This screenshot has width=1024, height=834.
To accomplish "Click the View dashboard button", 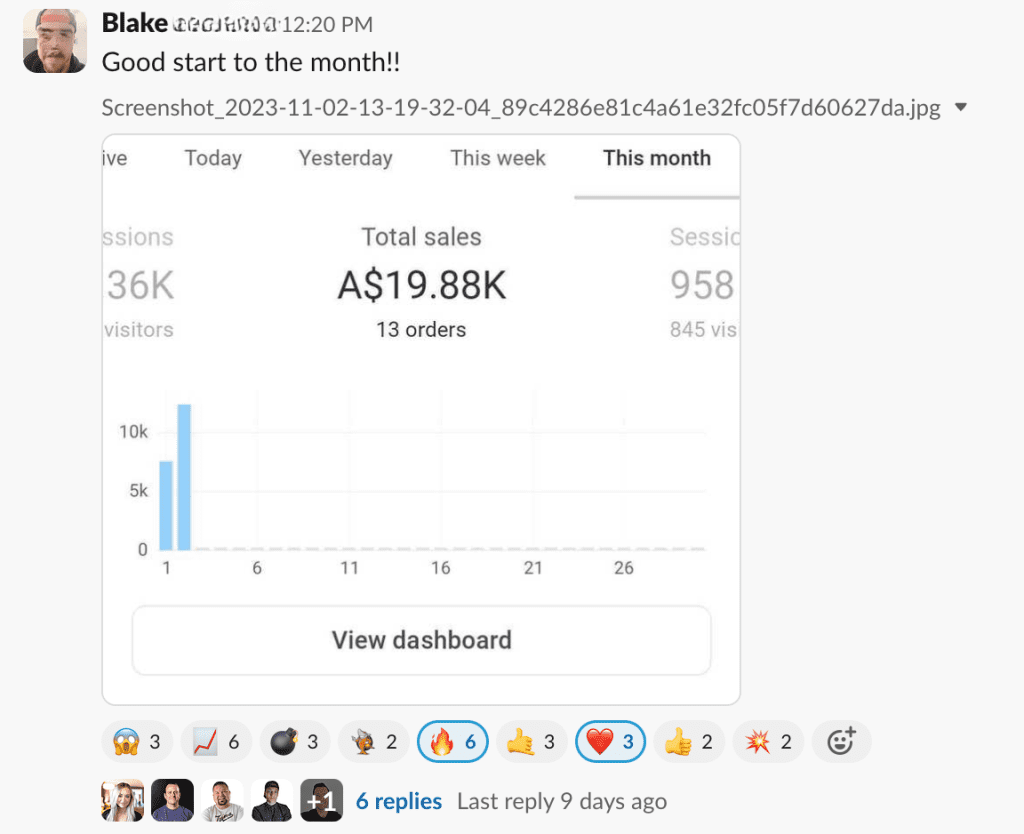I will tap(421, 639).
